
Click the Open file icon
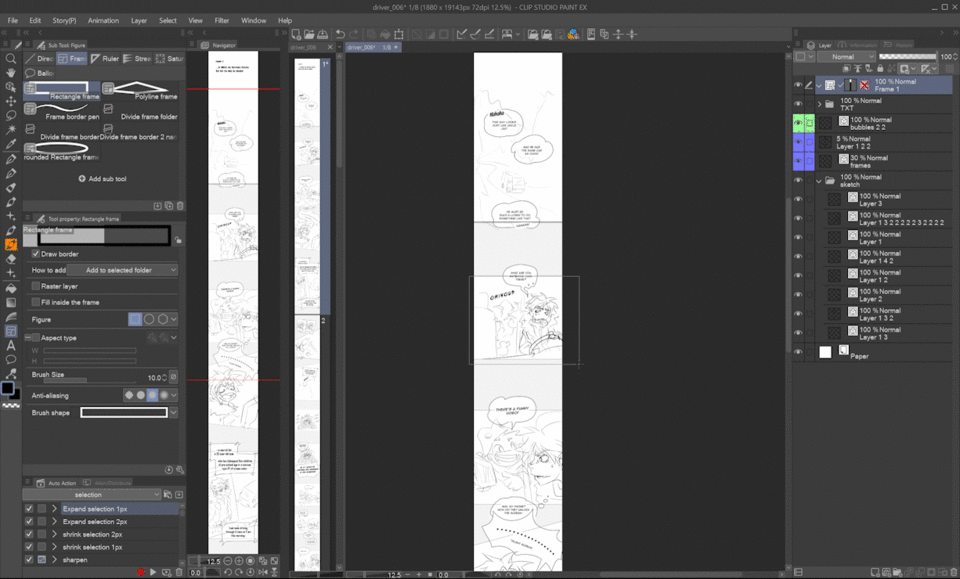pyautogui.click(x=309, y=34)
